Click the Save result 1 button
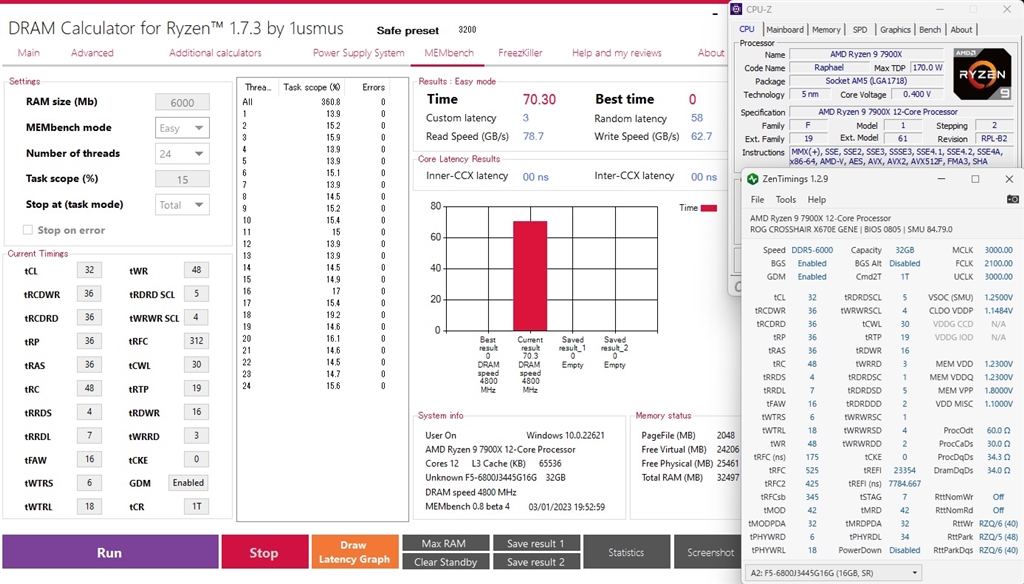1024x584 pixels. click(x=536, y=543)
